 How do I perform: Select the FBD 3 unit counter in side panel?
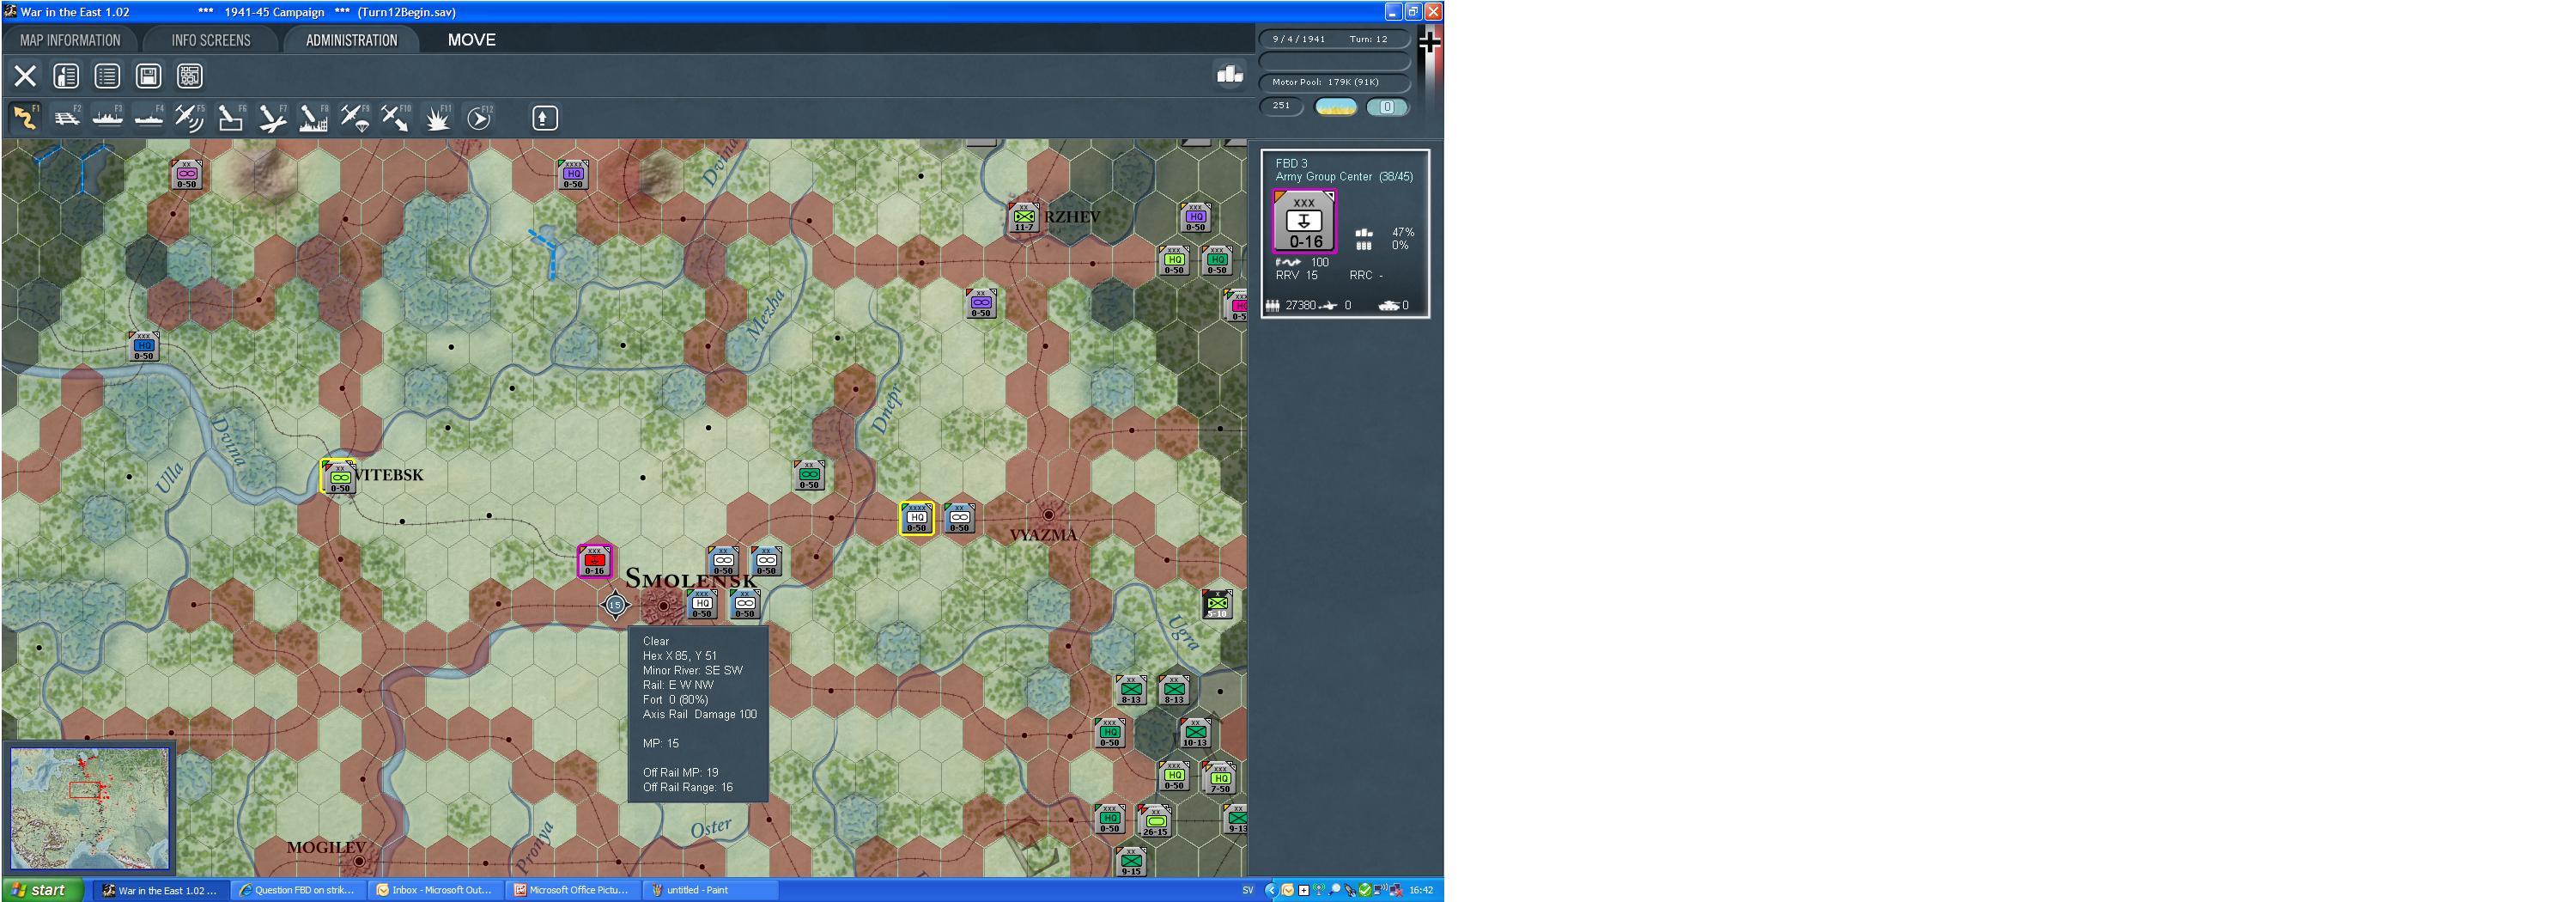[1304, 221]
